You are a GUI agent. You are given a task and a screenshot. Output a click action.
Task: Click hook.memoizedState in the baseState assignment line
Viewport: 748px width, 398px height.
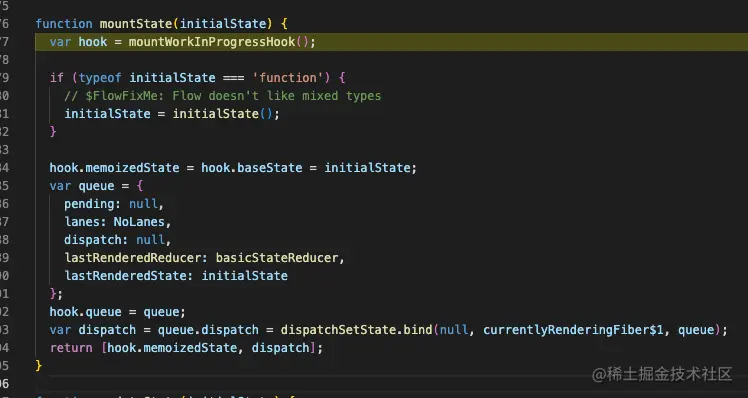click(x=114, y=168)
